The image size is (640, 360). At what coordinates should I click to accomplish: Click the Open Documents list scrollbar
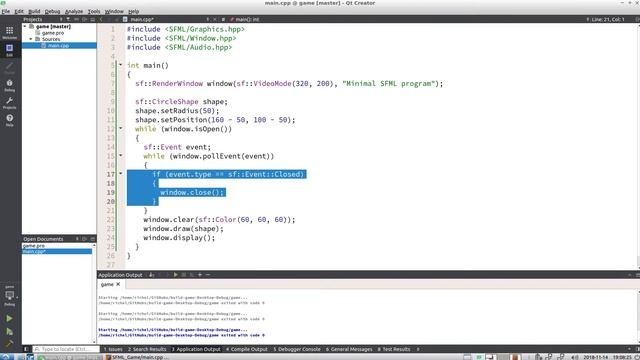[94, 293]
